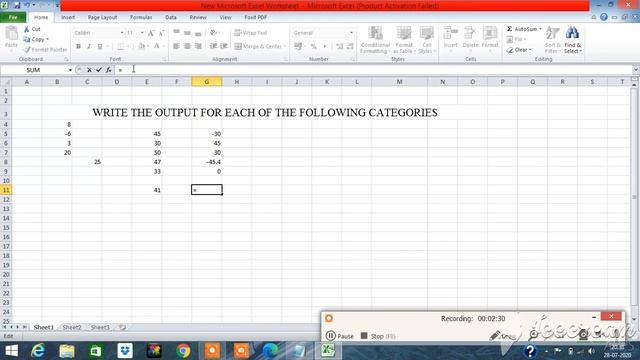Confirm entry with checkmark button

point(99,70)
